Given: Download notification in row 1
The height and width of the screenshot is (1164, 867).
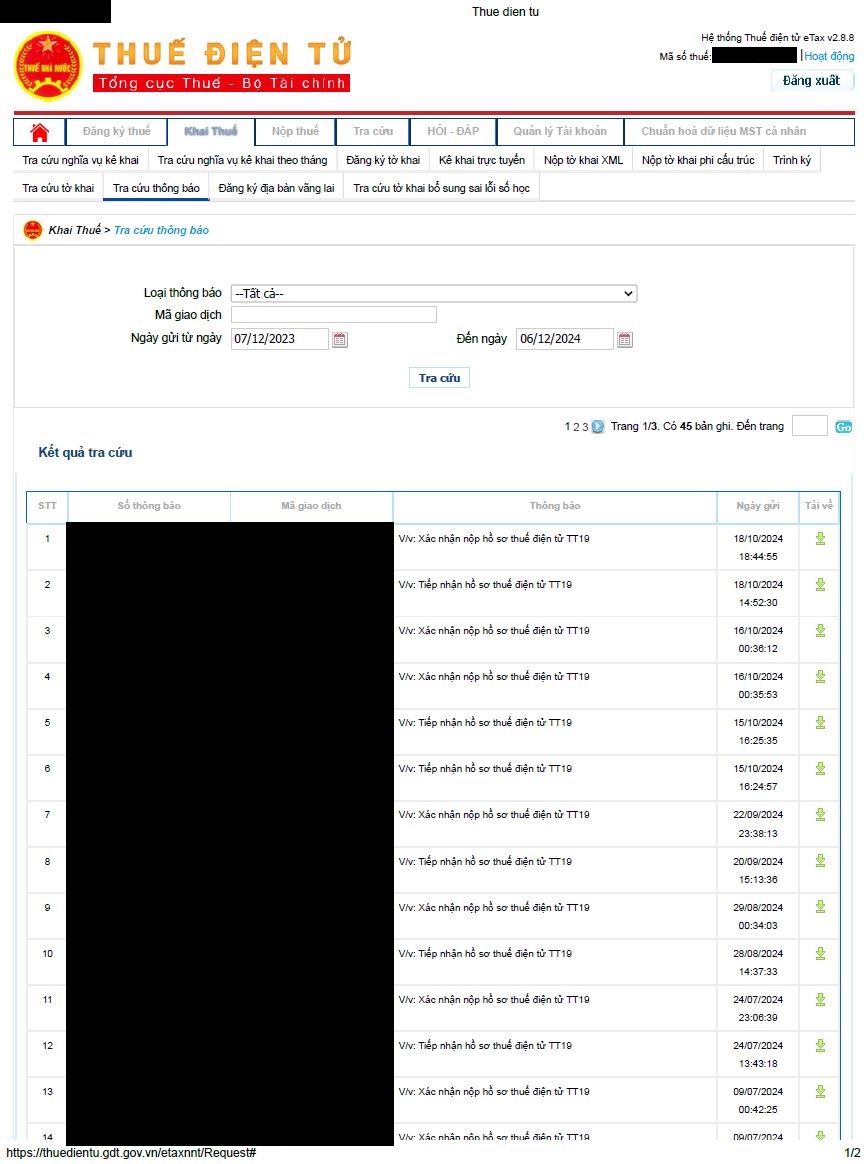Looking at the screenshot, I should pyautogui.click(x=820, y=539).
